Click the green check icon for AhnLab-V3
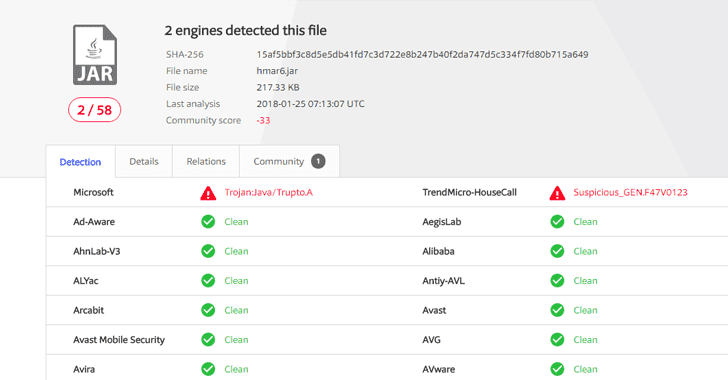 208,251
